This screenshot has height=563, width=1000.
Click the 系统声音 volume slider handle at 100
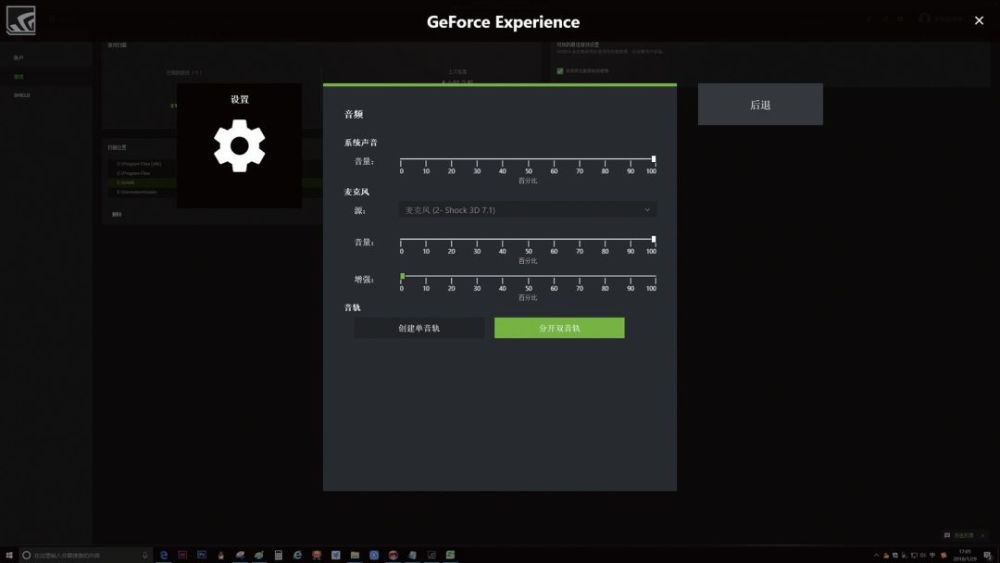pyautogui.click(x=654, y=159)
